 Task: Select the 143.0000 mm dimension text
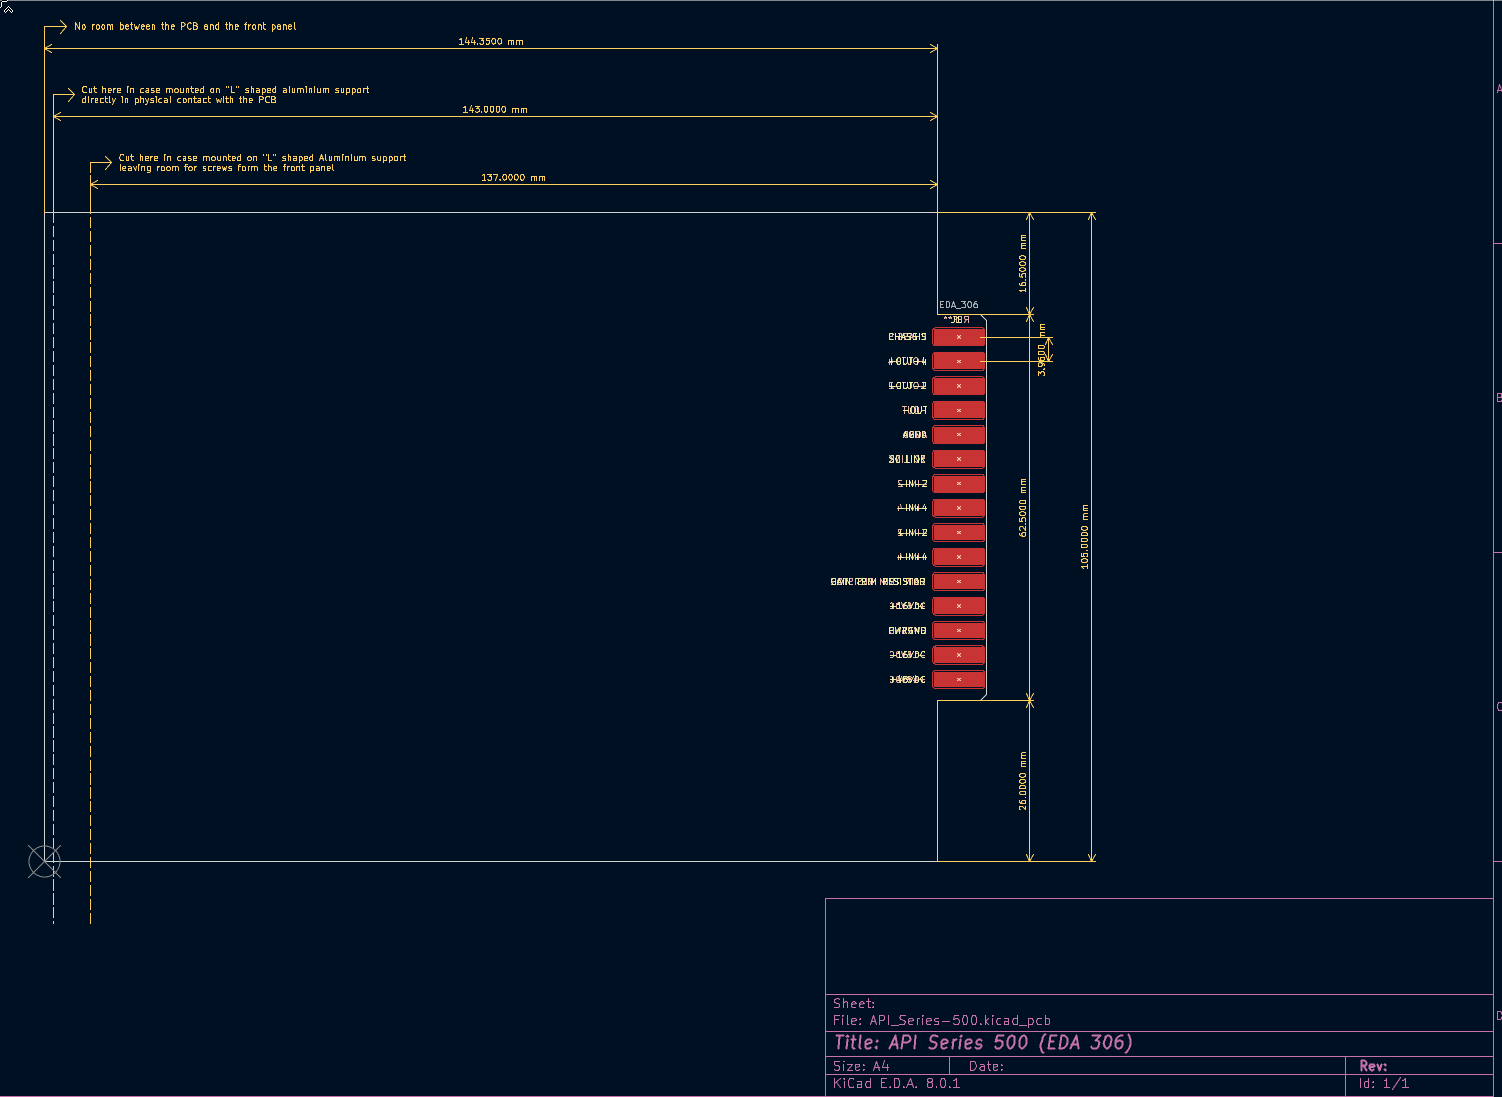[494, 110]
